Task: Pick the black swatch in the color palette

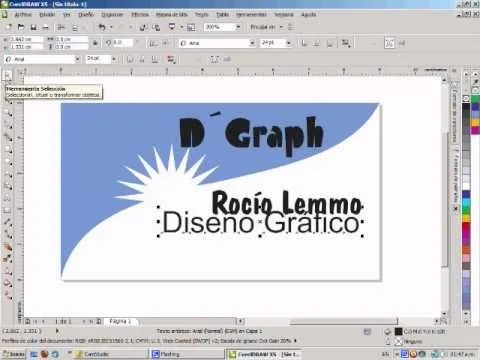Action: pyautogui.click(x=466, y=108)
